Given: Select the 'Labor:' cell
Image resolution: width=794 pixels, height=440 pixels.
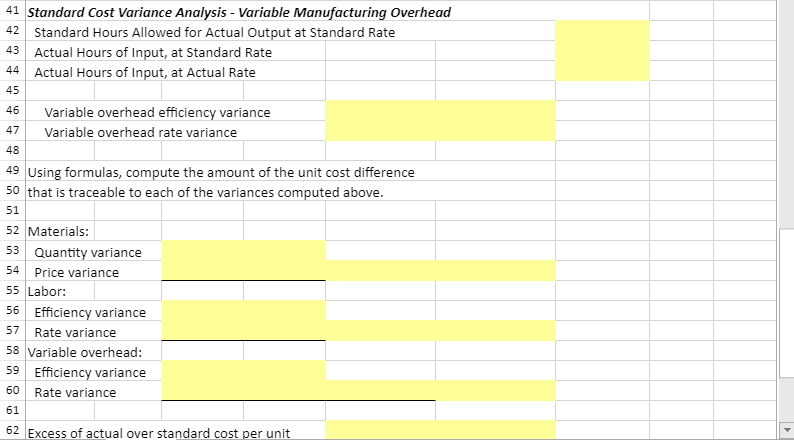Looking at the screenshot, I should pos(47,292).
